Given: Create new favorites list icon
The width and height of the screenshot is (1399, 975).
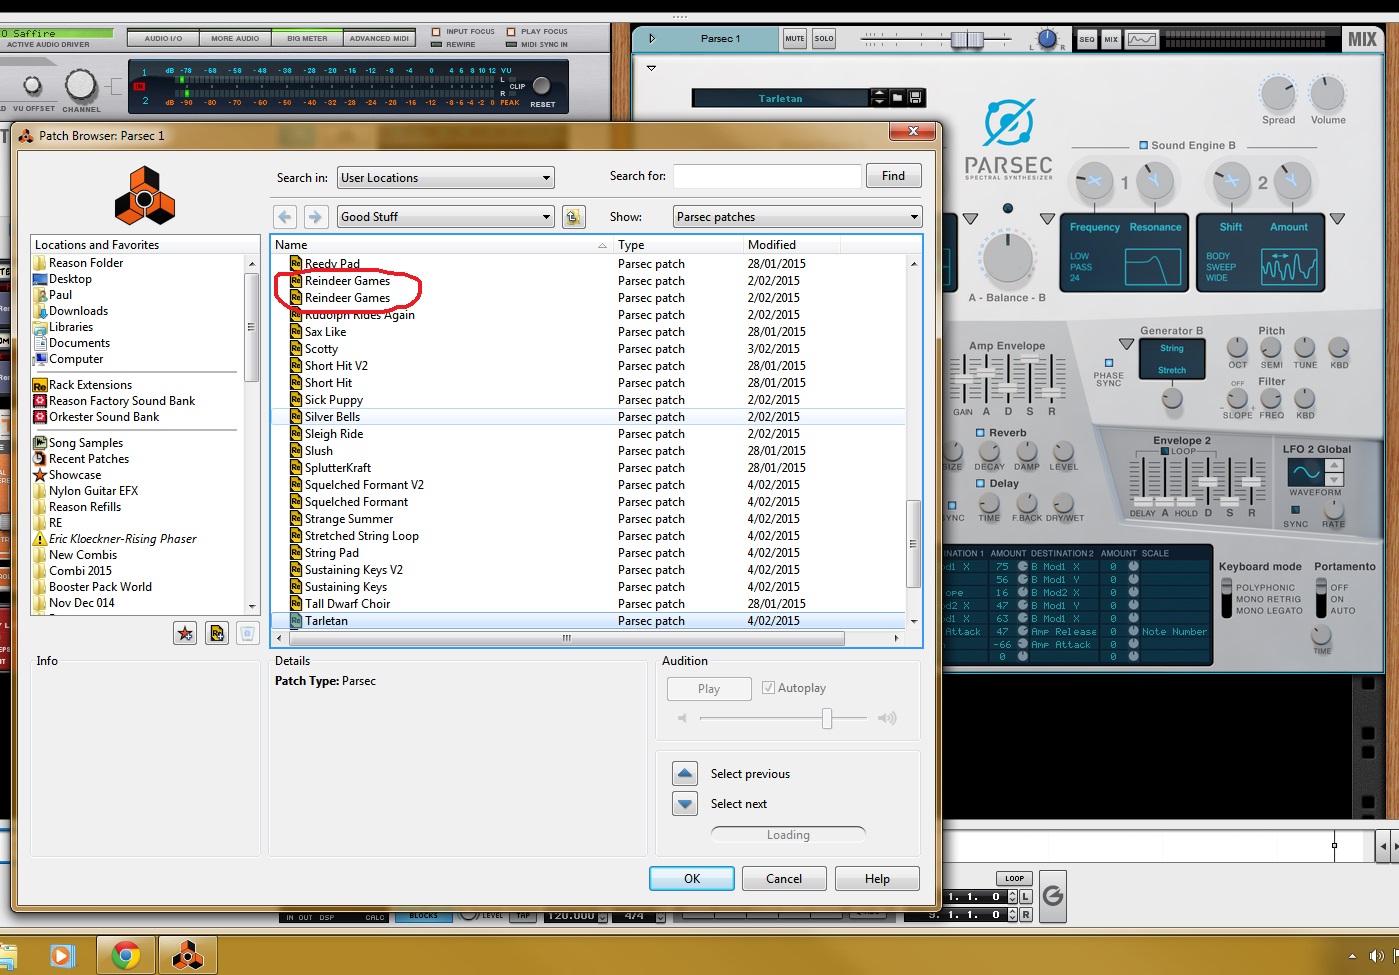Looking at the screenshot, I should click(x=217, y=632).
